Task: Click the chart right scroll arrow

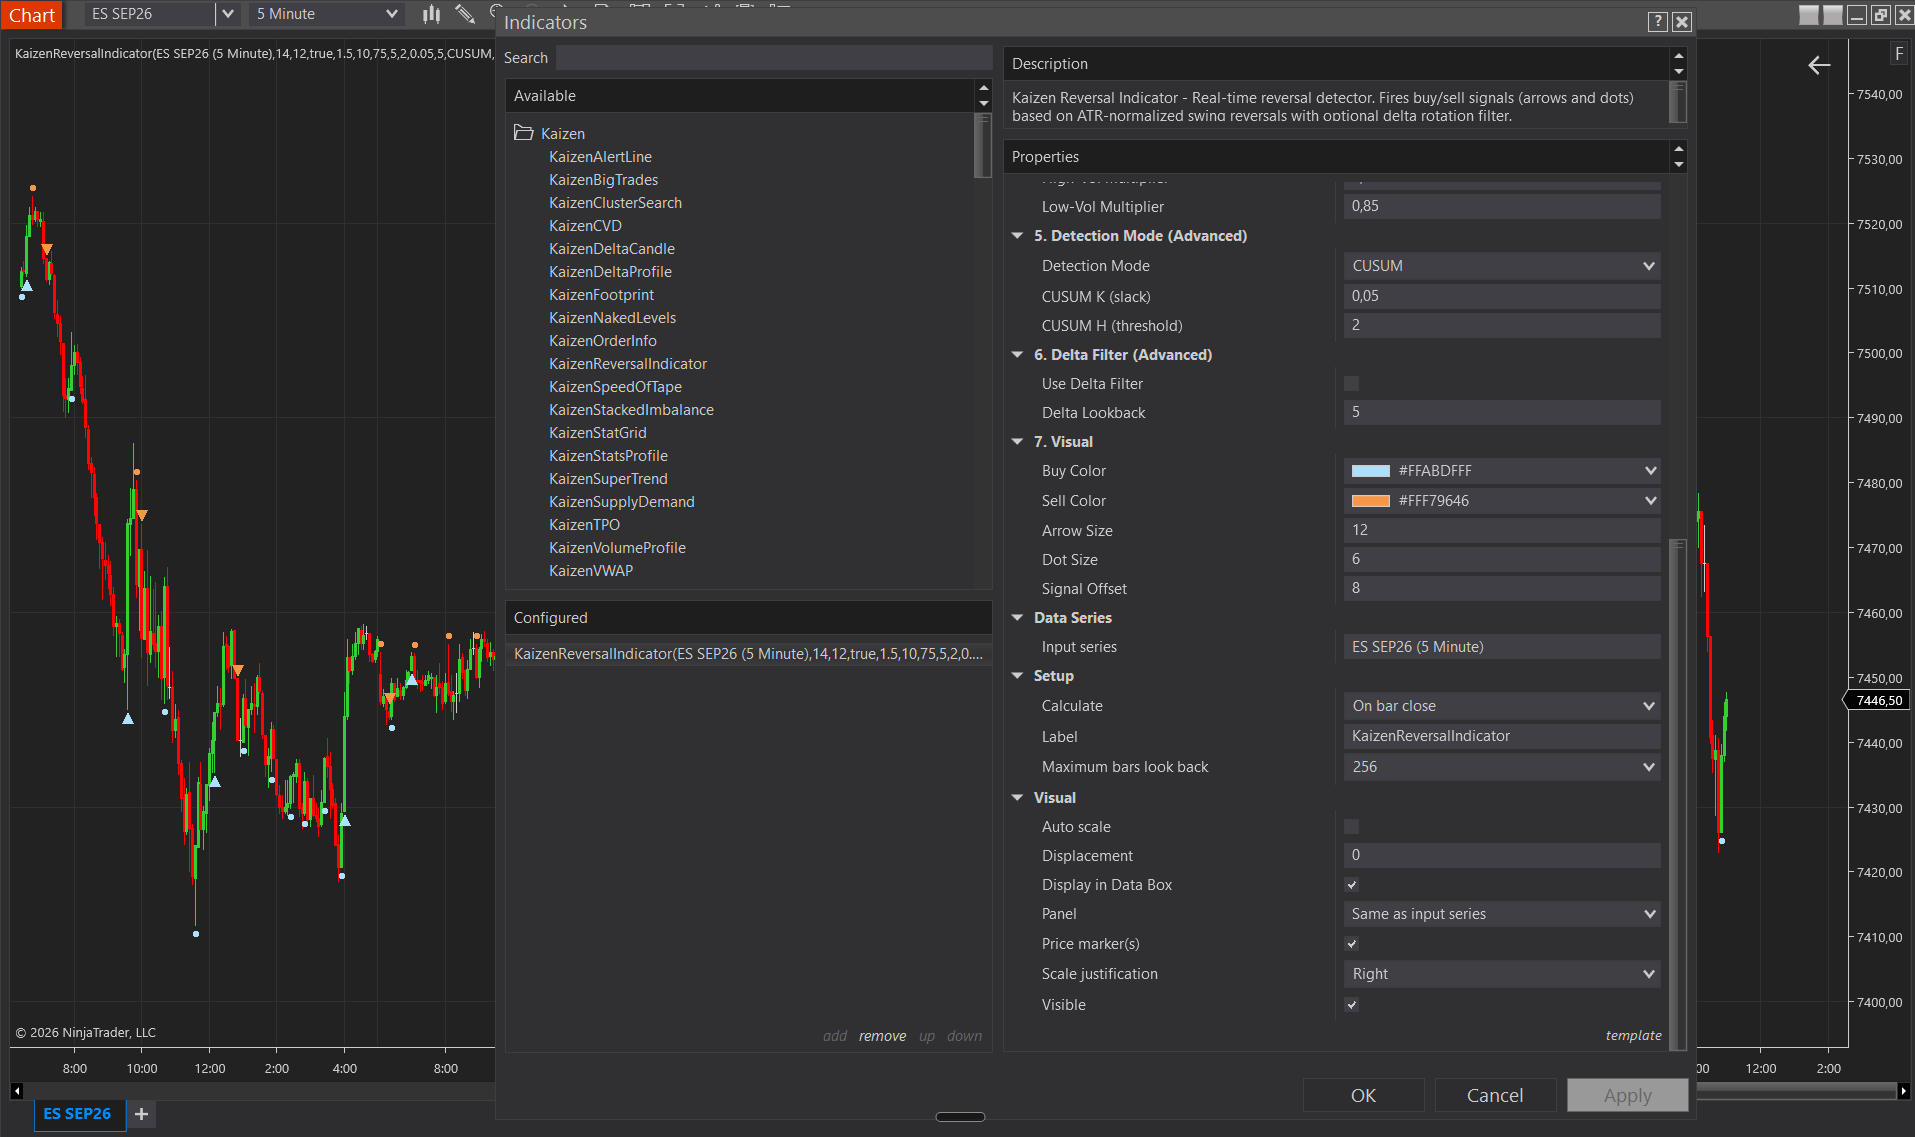Action: tap(1903, 1091)
